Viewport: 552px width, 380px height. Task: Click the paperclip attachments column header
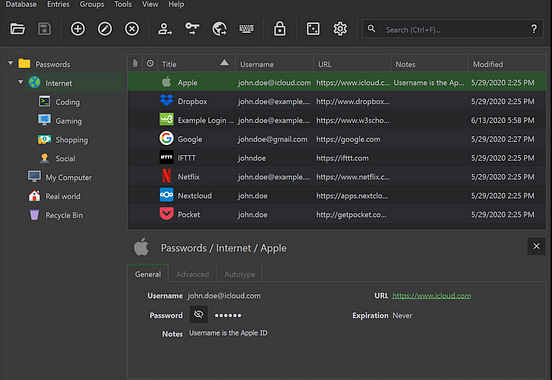click(135, 63)
